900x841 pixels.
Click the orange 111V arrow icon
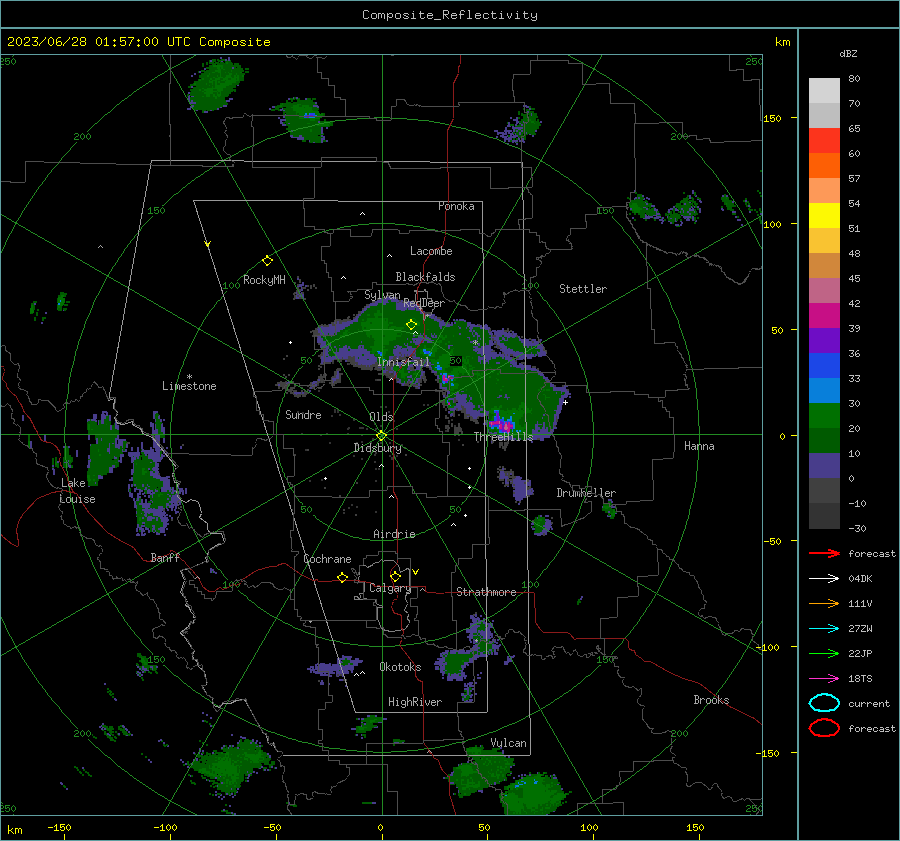click(824, 603)
